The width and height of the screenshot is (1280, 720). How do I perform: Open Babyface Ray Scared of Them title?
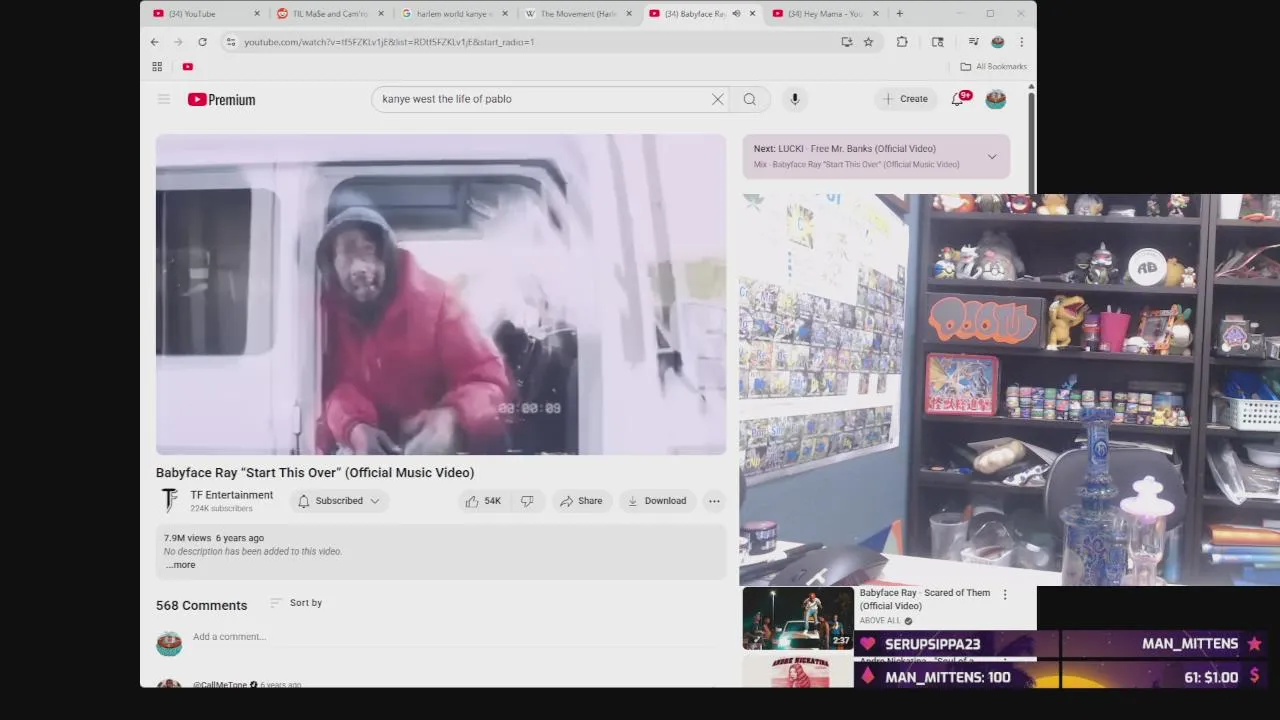pos(925,599)
